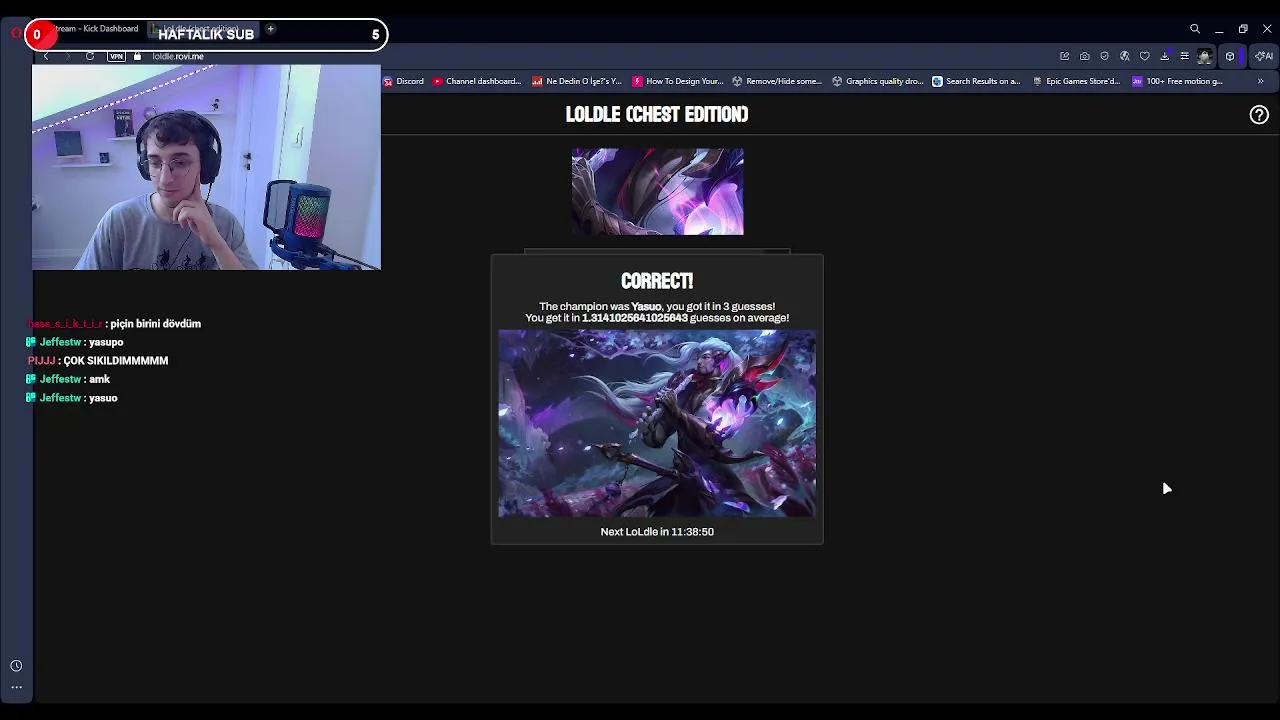Open the Epic Games Store bookmark
The height and width of the screenshot is (720, 1280).
1077,81
